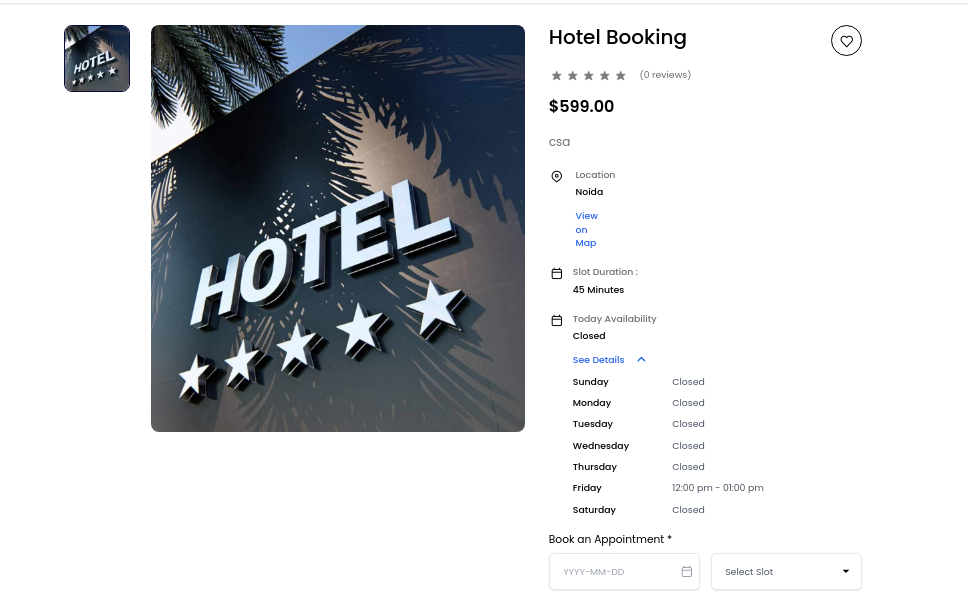
Task: Open the (0 reviews) link
Action: click(665, 75)
